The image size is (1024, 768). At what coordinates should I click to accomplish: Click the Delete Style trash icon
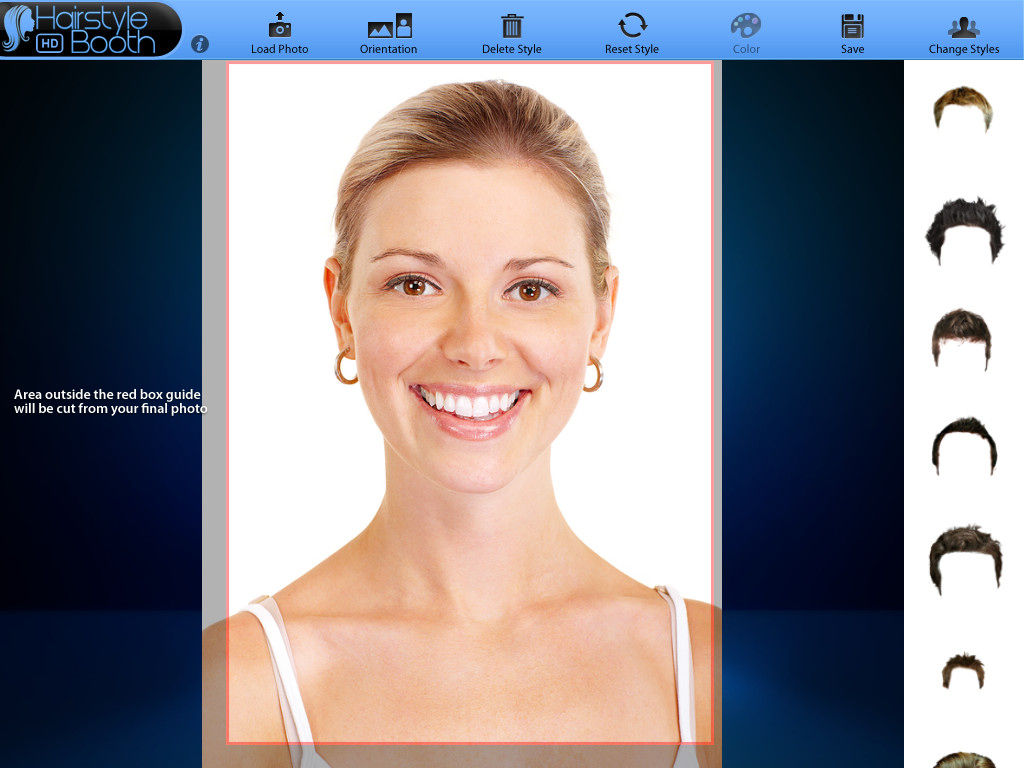[512, 26]
